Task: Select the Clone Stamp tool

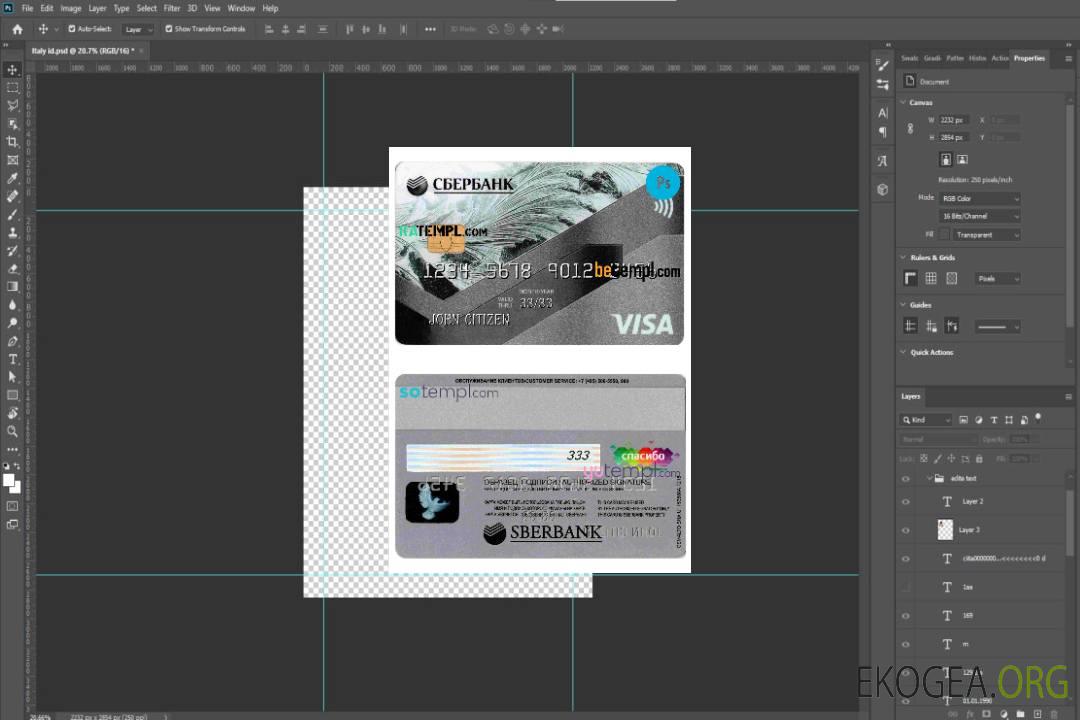Action: (x=12, y=233)
